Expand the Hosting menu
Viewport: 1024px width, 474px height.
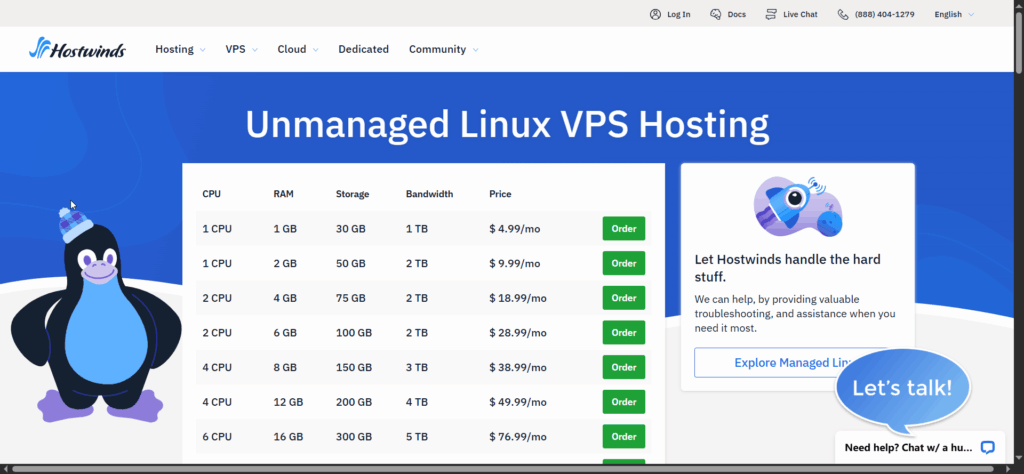click(x=180, y=49)
